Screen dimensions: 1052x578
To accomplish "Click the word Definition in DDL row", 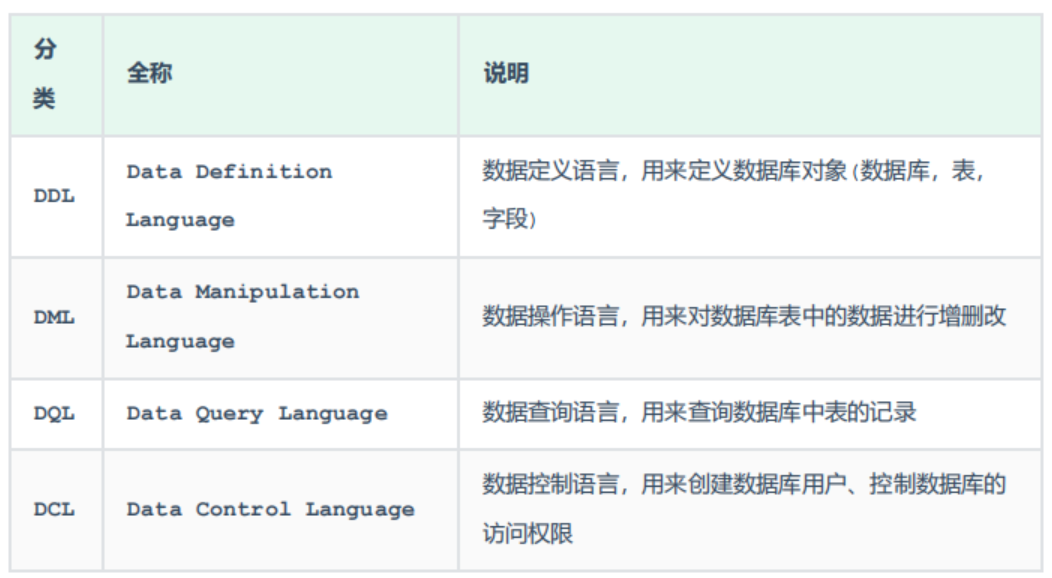I will [263, 172].
